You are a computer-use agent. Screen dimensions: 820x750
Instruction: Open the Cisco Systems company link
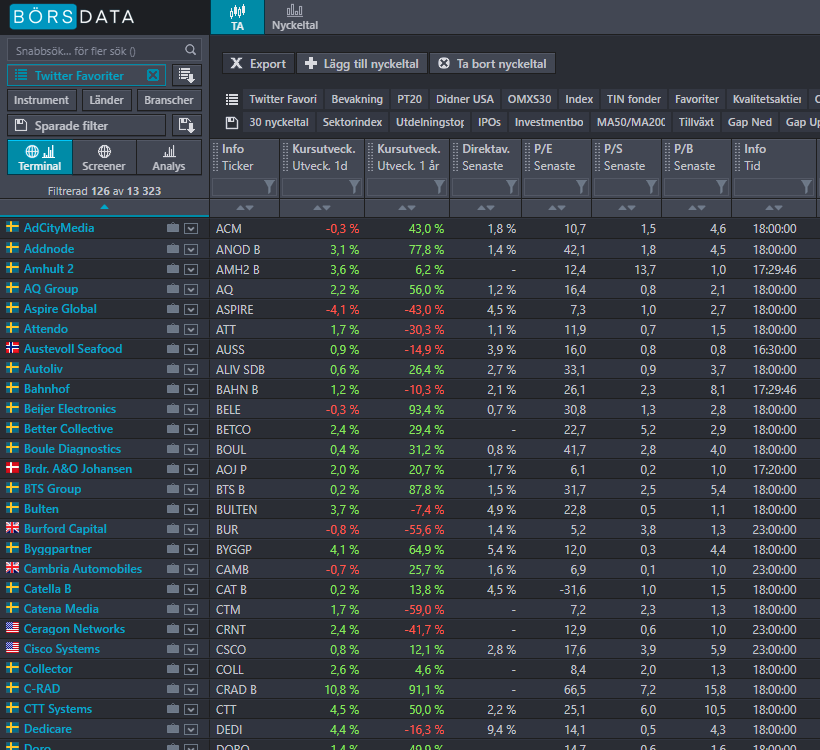tap(62, 649)
